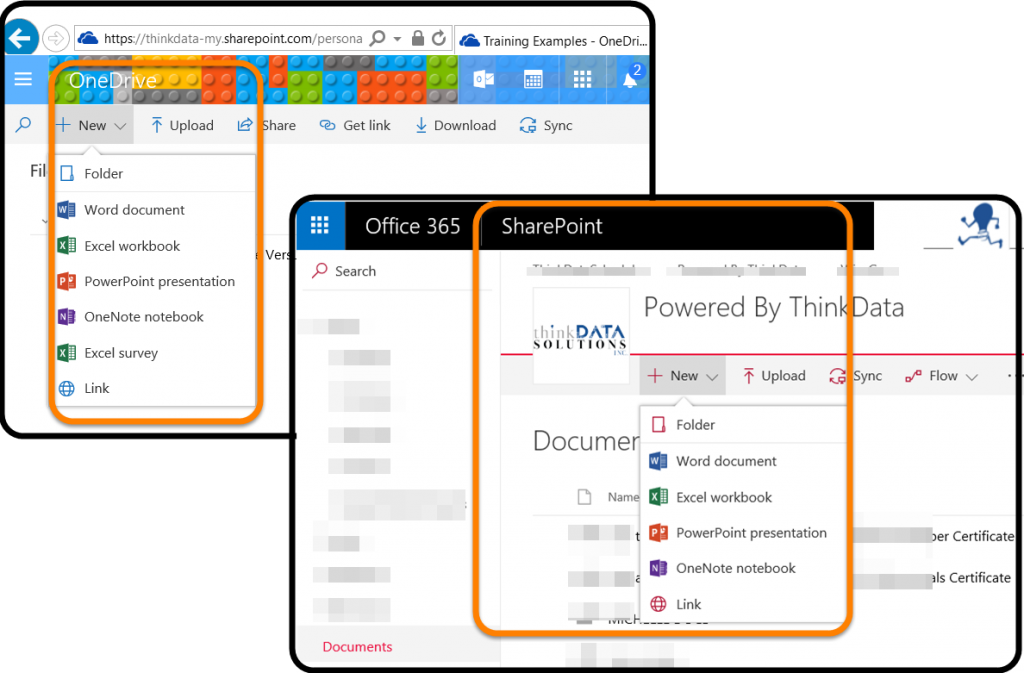The height and width of the screenshot is (673, 1024).
Task: Click the OneDrive title in header
Action: pyautogui.click(x=112, y=80)
